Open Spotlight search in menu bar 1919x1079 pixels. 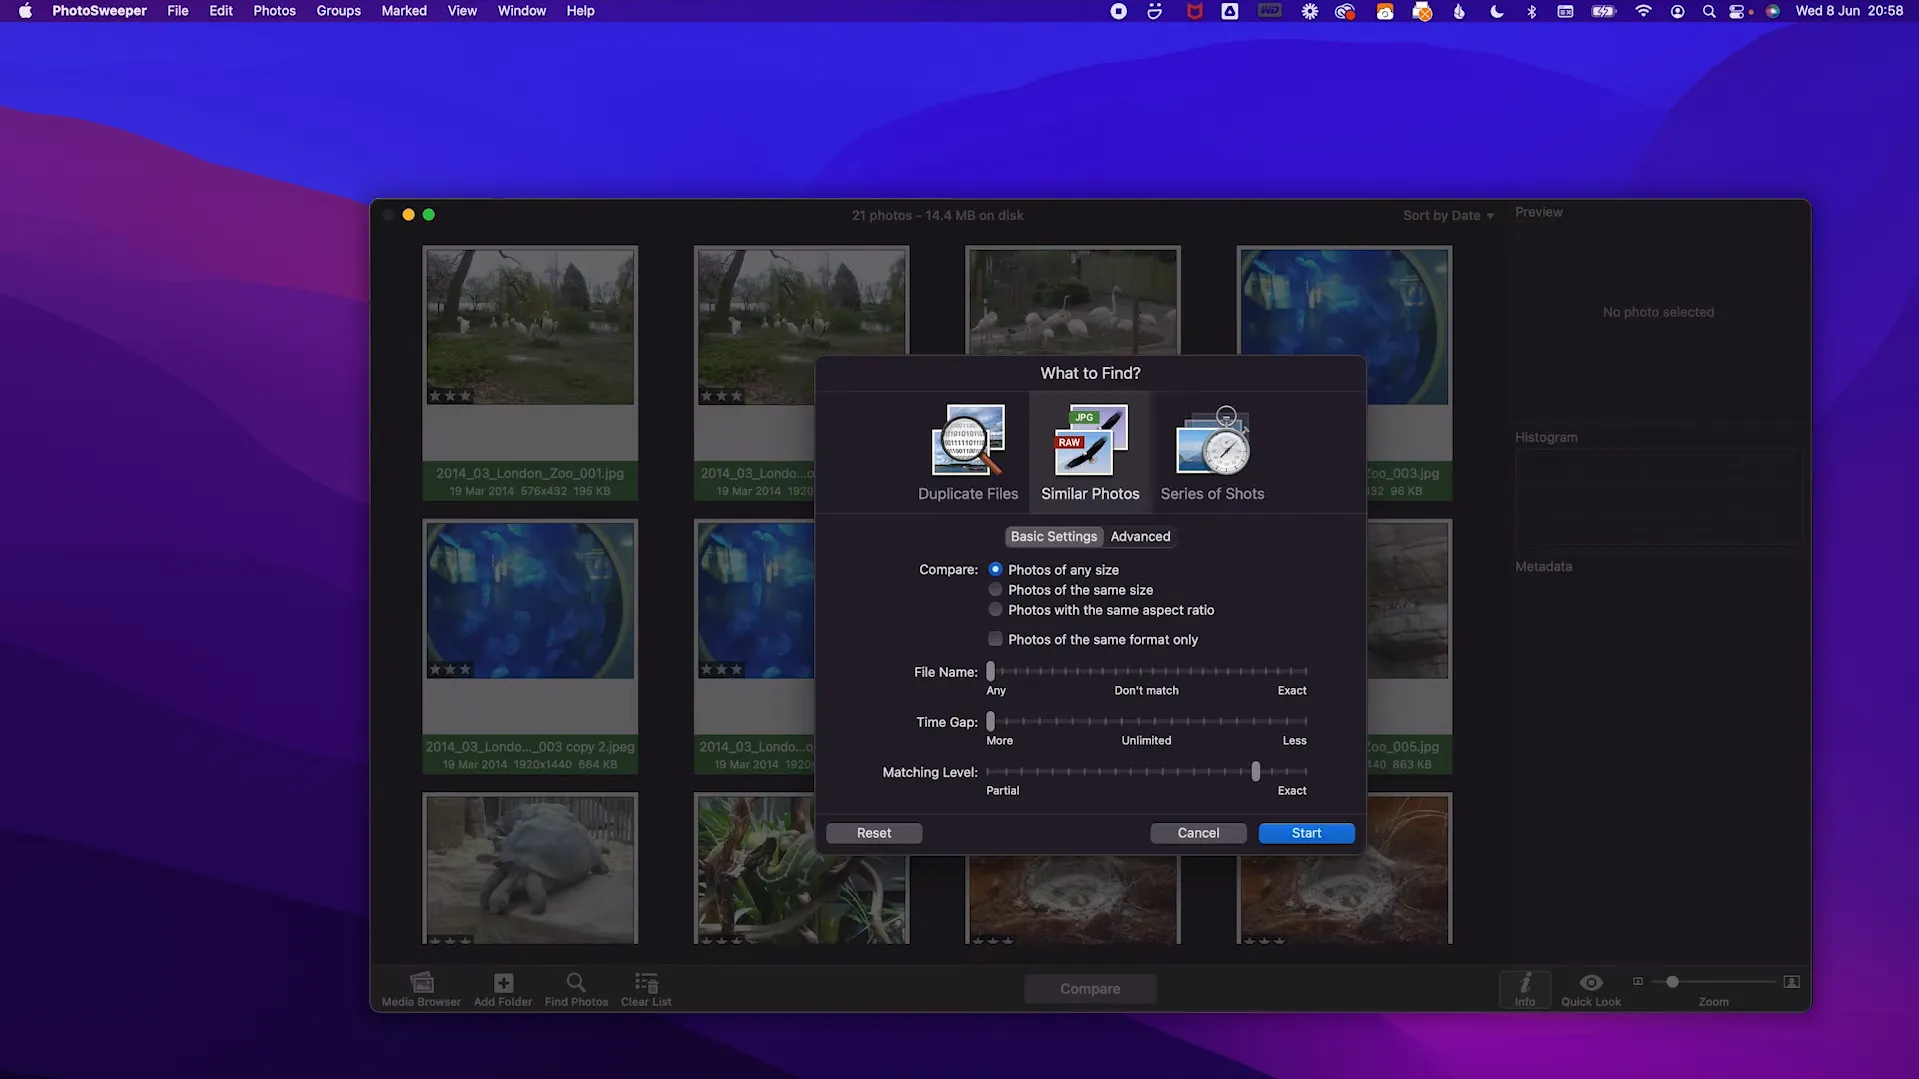pyautogui.click(x=1709, y=11)
